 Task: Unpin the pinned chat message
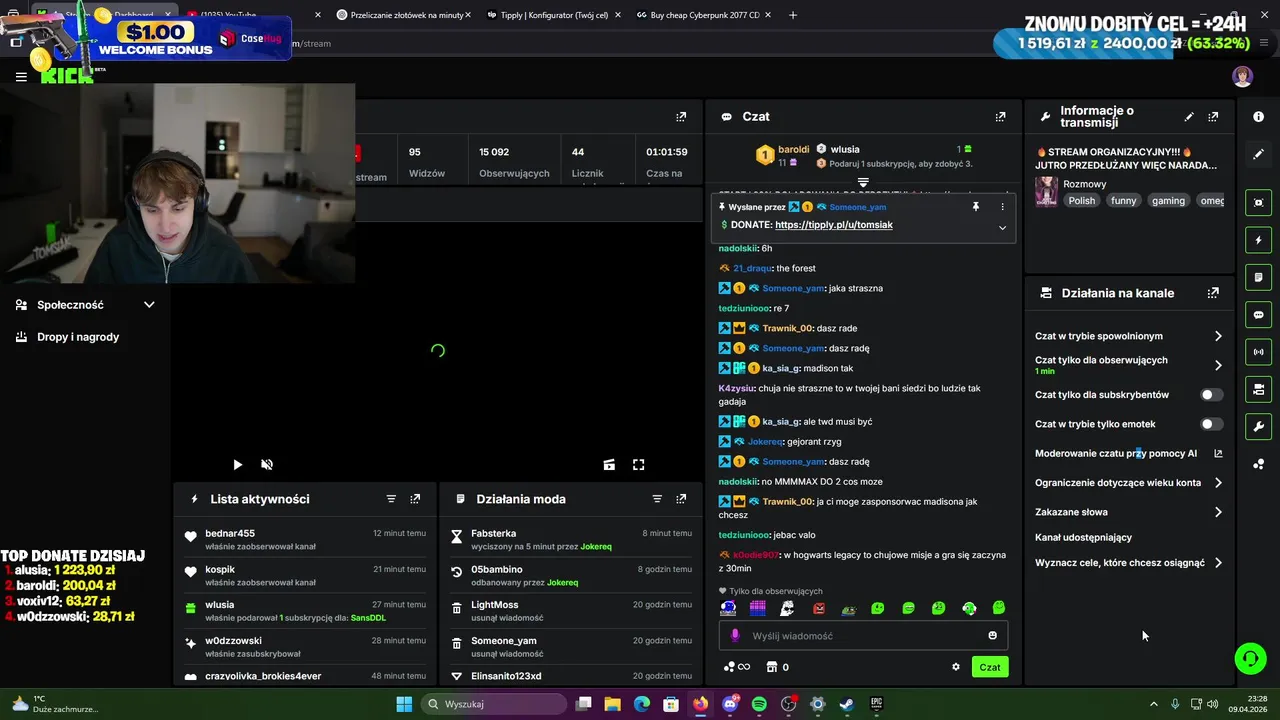pos(975,207)
